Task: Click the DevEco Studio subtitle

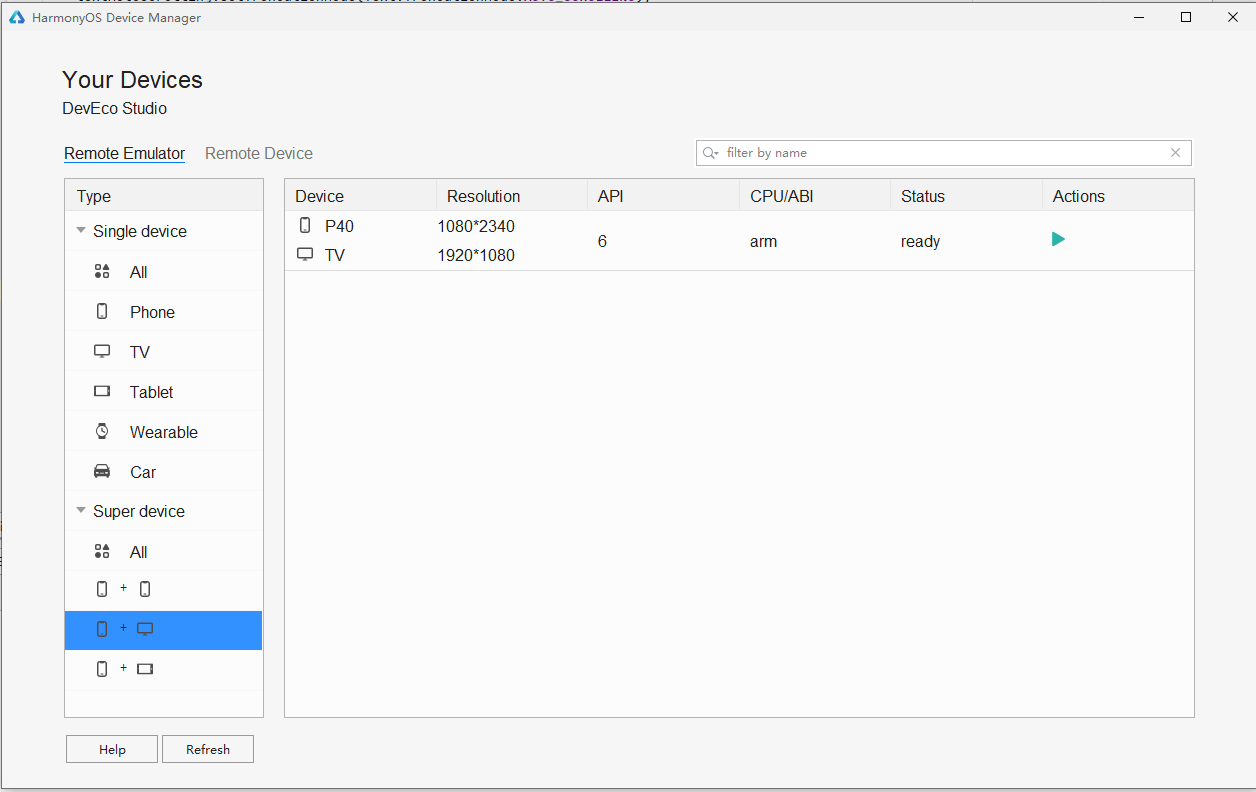Action: [x=114, y=108]
